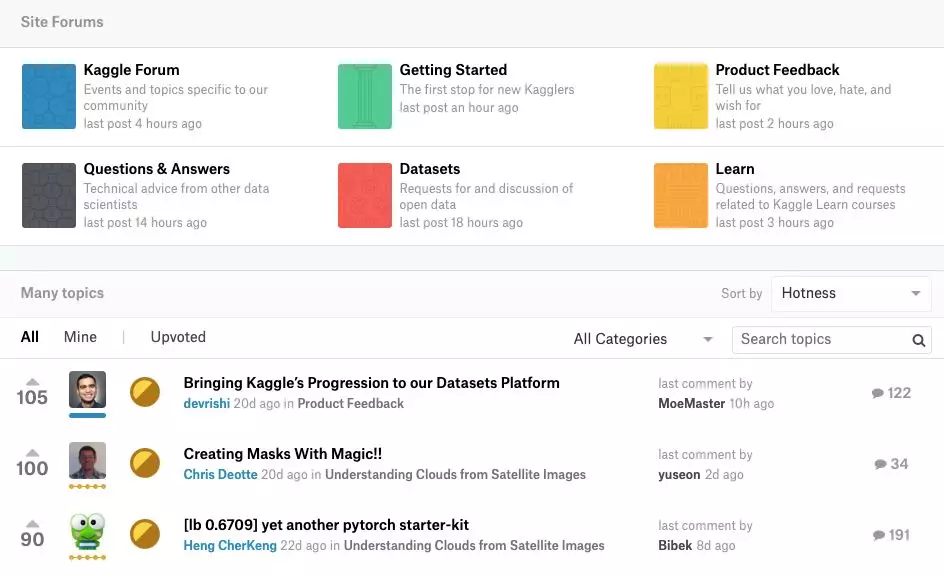Open 'Understanding Clouds' link under Chris Deotte's topic
This screenshot has width=944, height=577.
pyautogui.click(x=455, y=475)
